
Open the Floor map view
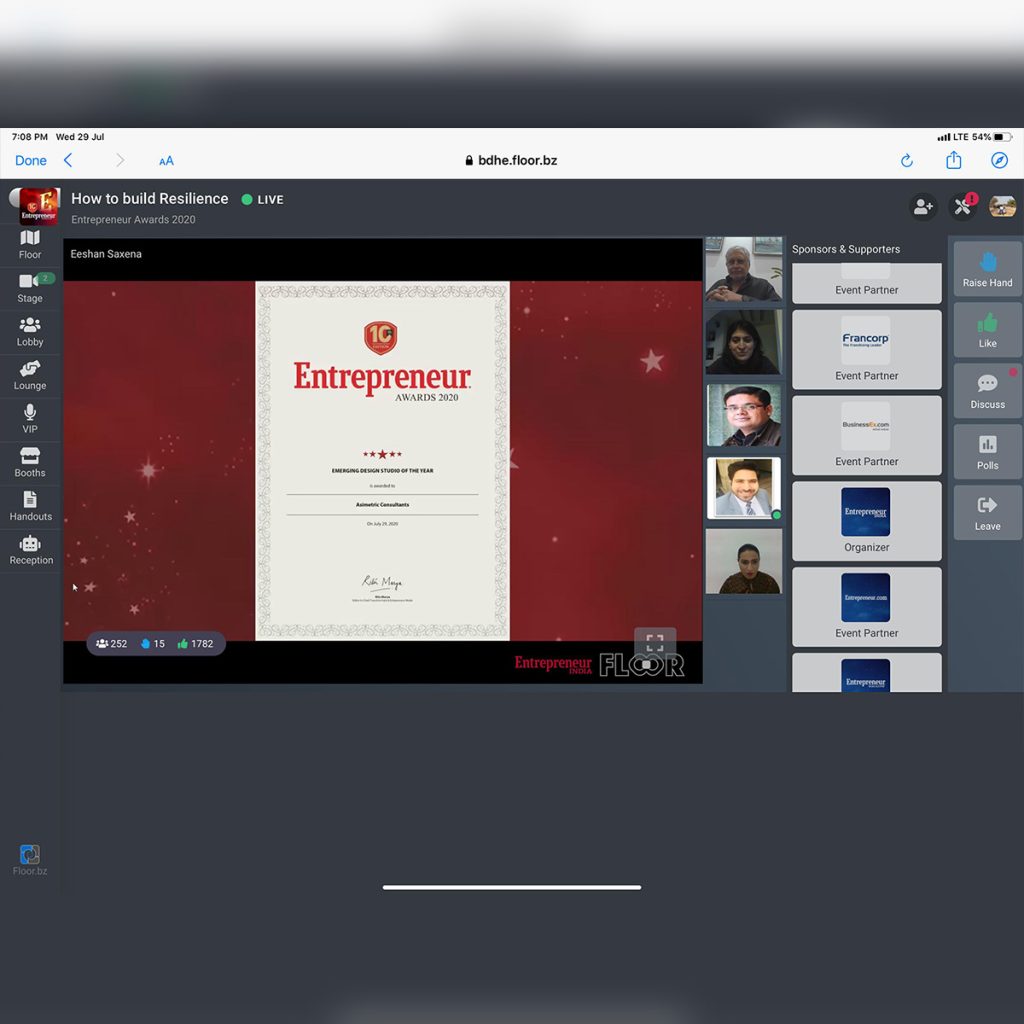(30, 245)
